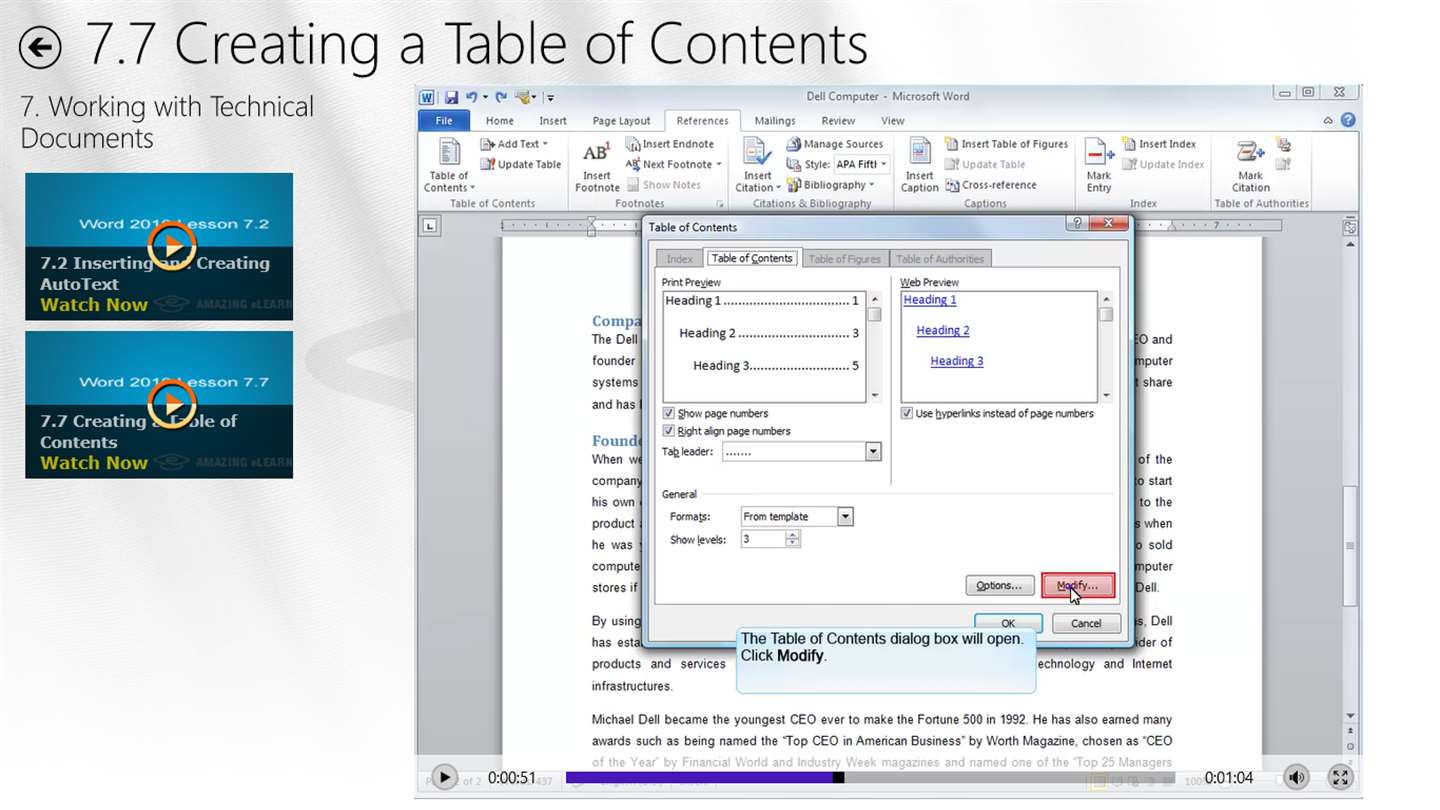Increase Show levels with the up arrow
Viewport: 1440px width, 810px height.
pos(793,535)
